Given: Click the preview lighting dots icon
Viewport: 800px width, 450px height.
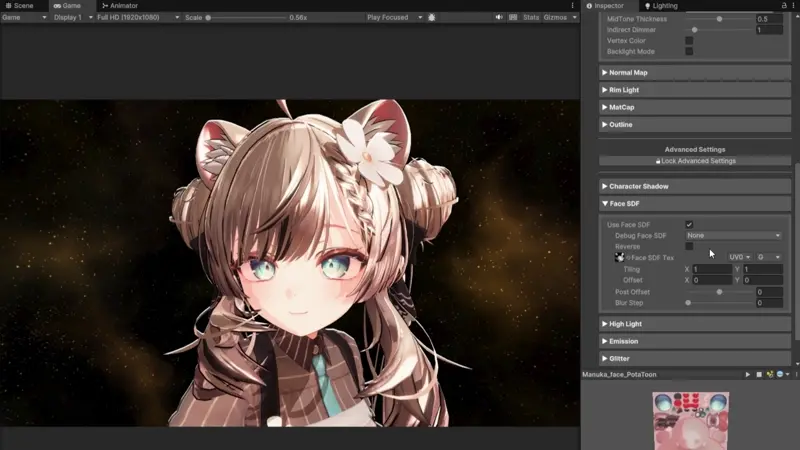Looking at the screenshot, I should (769, 374).
